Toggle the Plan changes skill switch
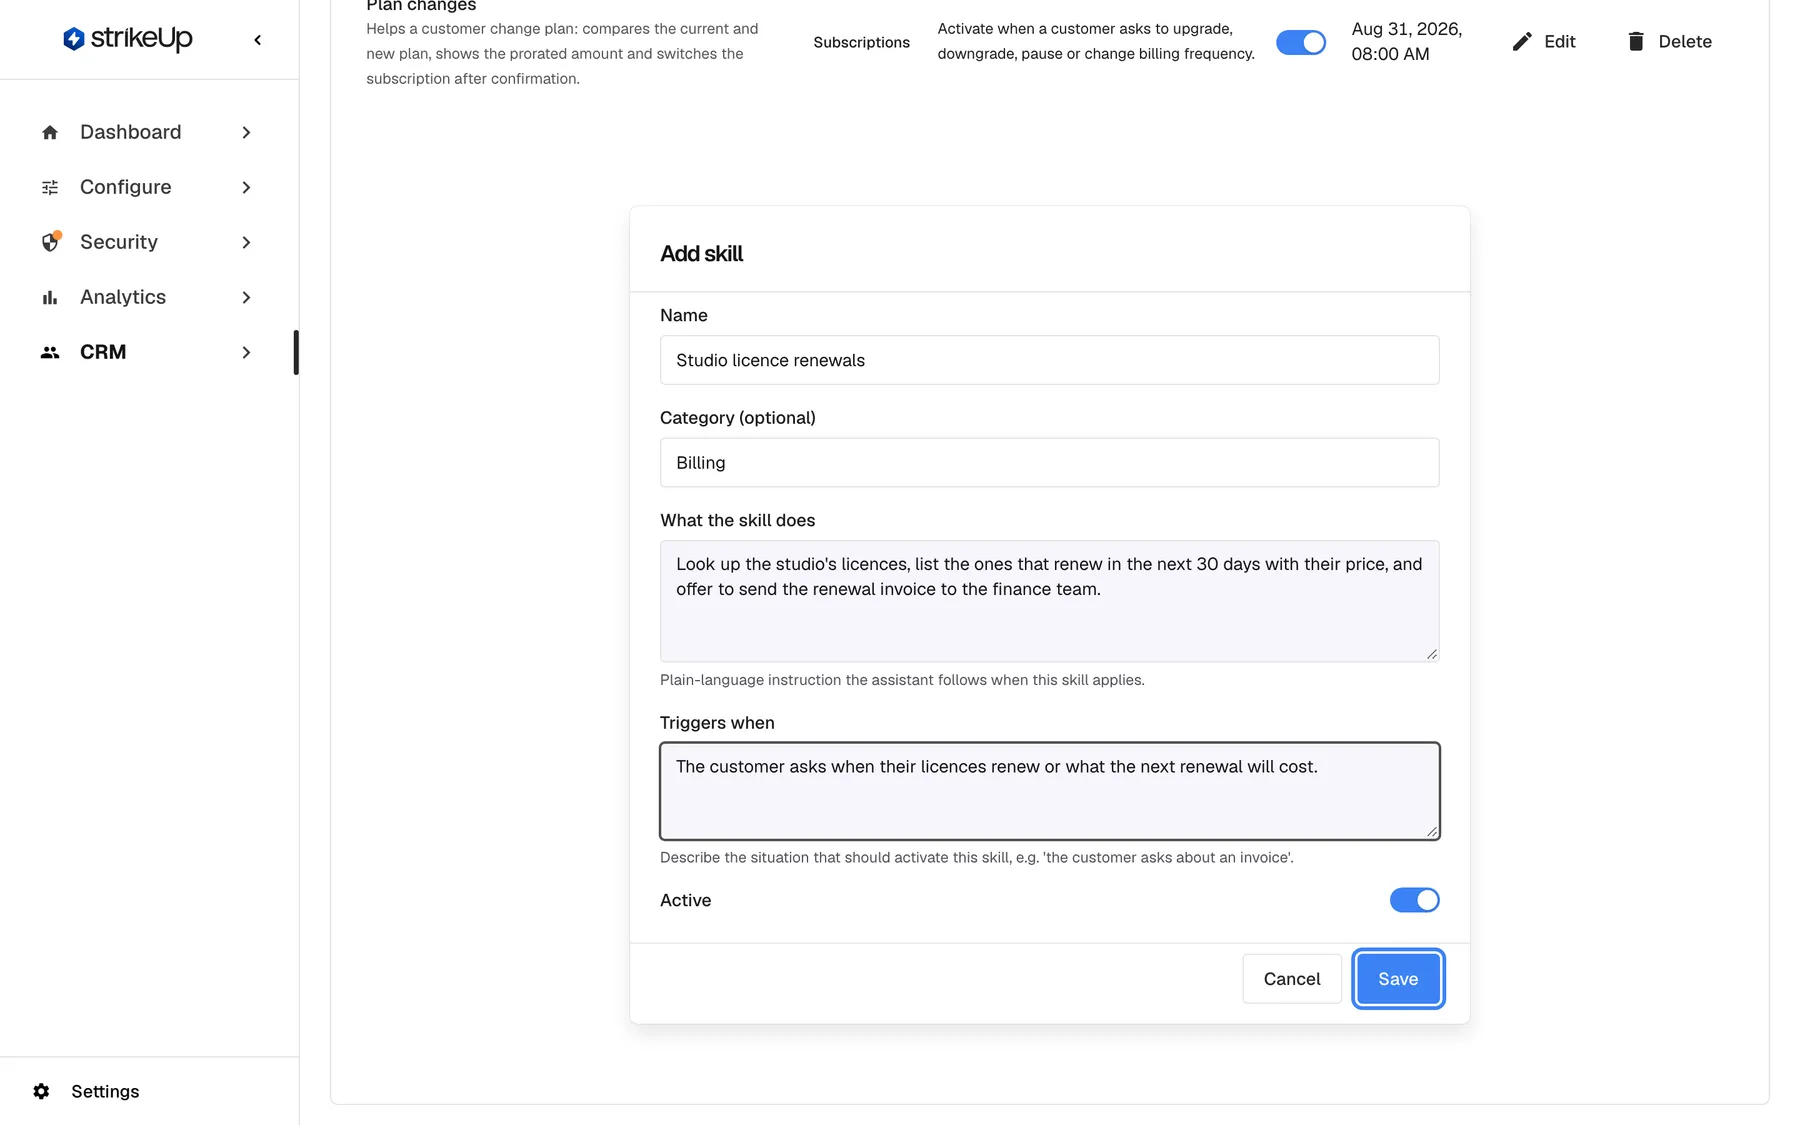Screen dimensions: 1800x1125 click(1301, 42)
